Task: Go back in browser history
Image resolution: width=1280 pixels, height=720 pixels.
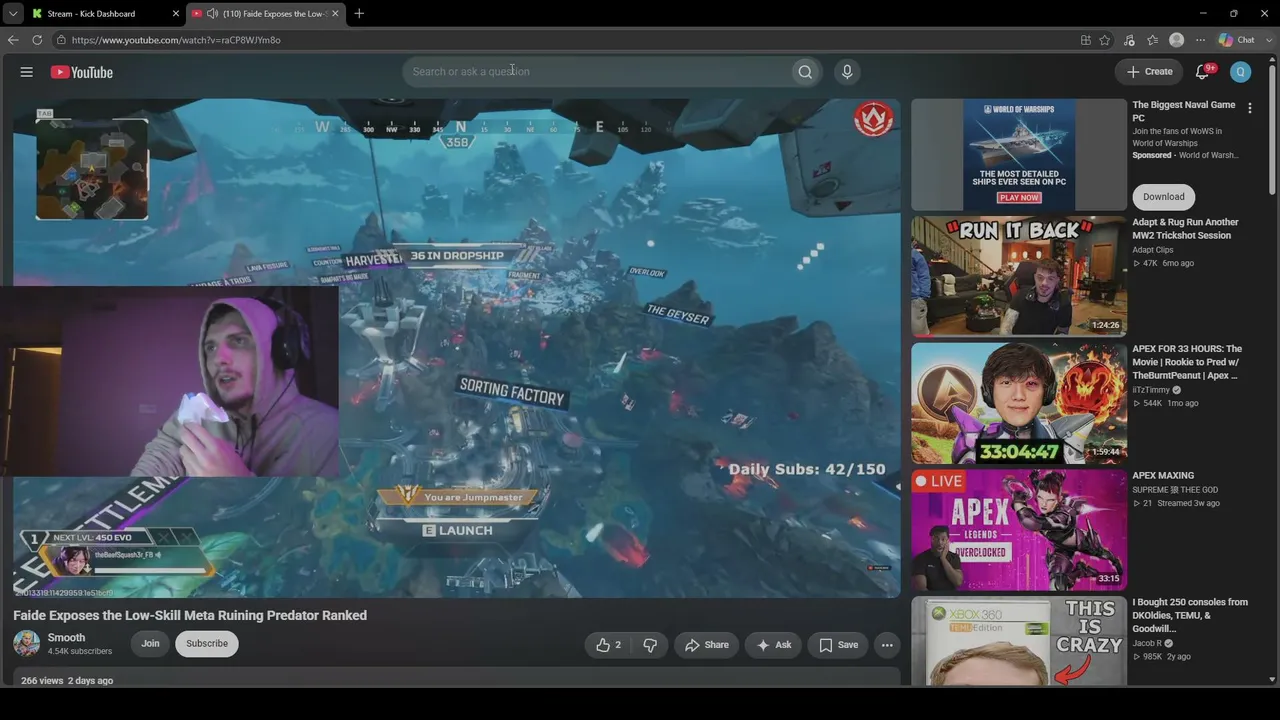Action: pyautogui.click(x=13, y=40)
